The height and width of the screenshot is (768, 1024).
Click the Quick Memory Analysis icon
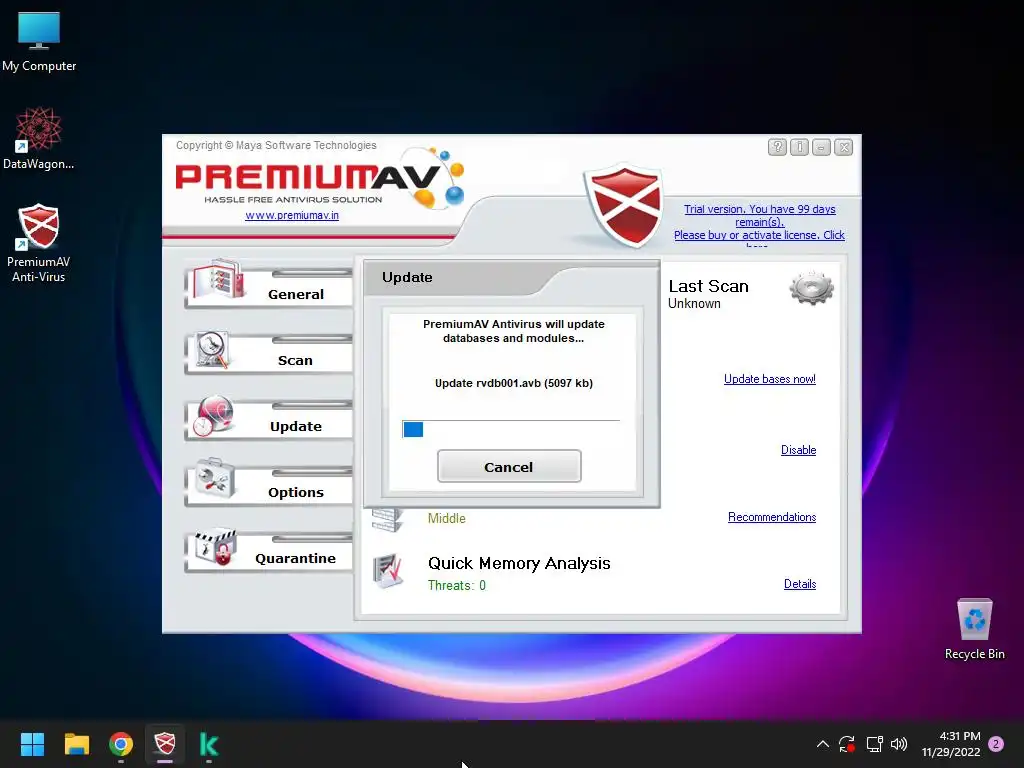[x=389, y=570]
